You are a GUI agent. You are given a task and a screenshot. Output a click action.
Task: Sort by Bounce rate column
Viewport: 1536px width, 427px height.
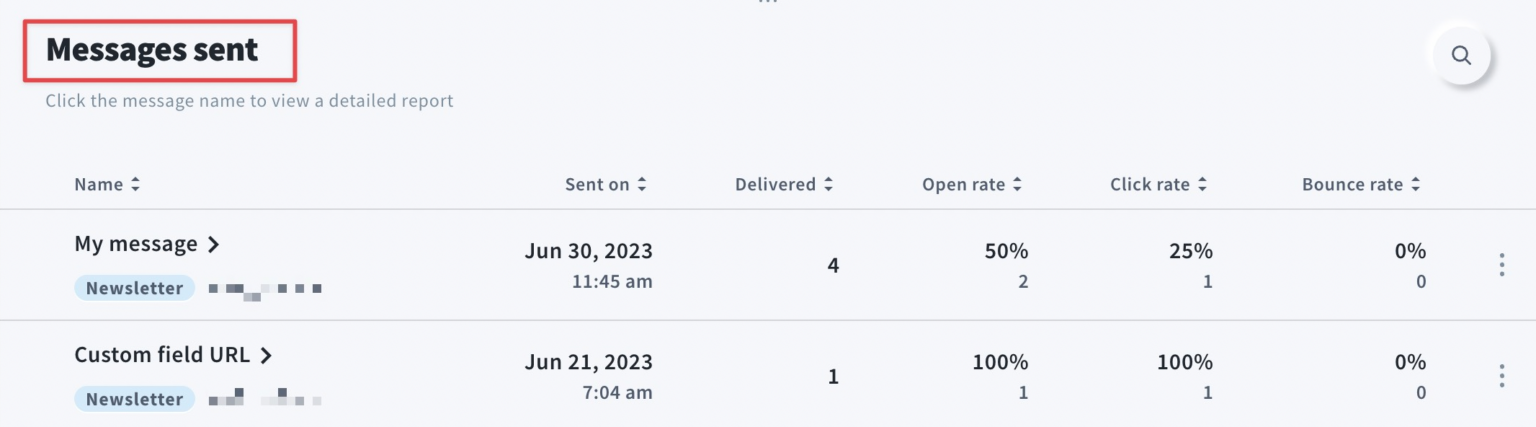(1360, 185)
